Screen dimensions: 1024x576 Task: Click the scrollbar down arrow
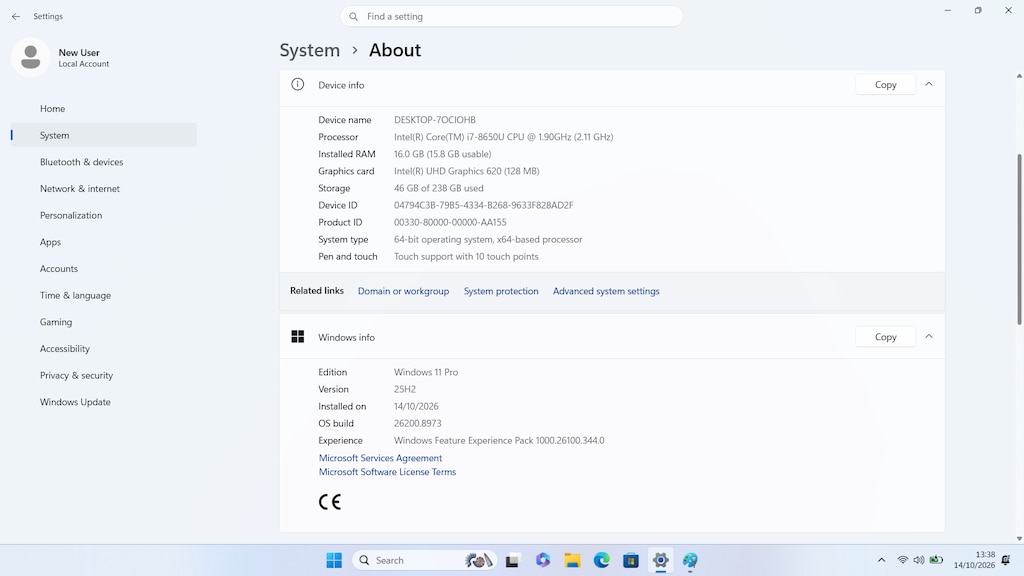[x=1019, y=539]
